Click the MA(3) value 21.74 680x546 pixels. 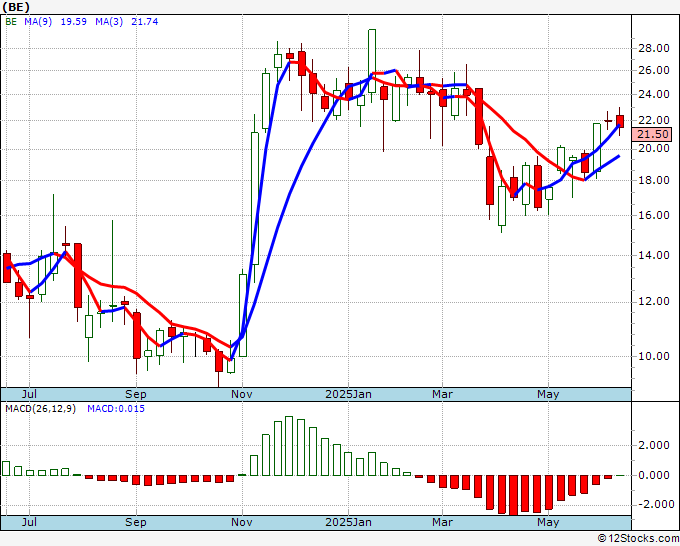pos(144,22)
